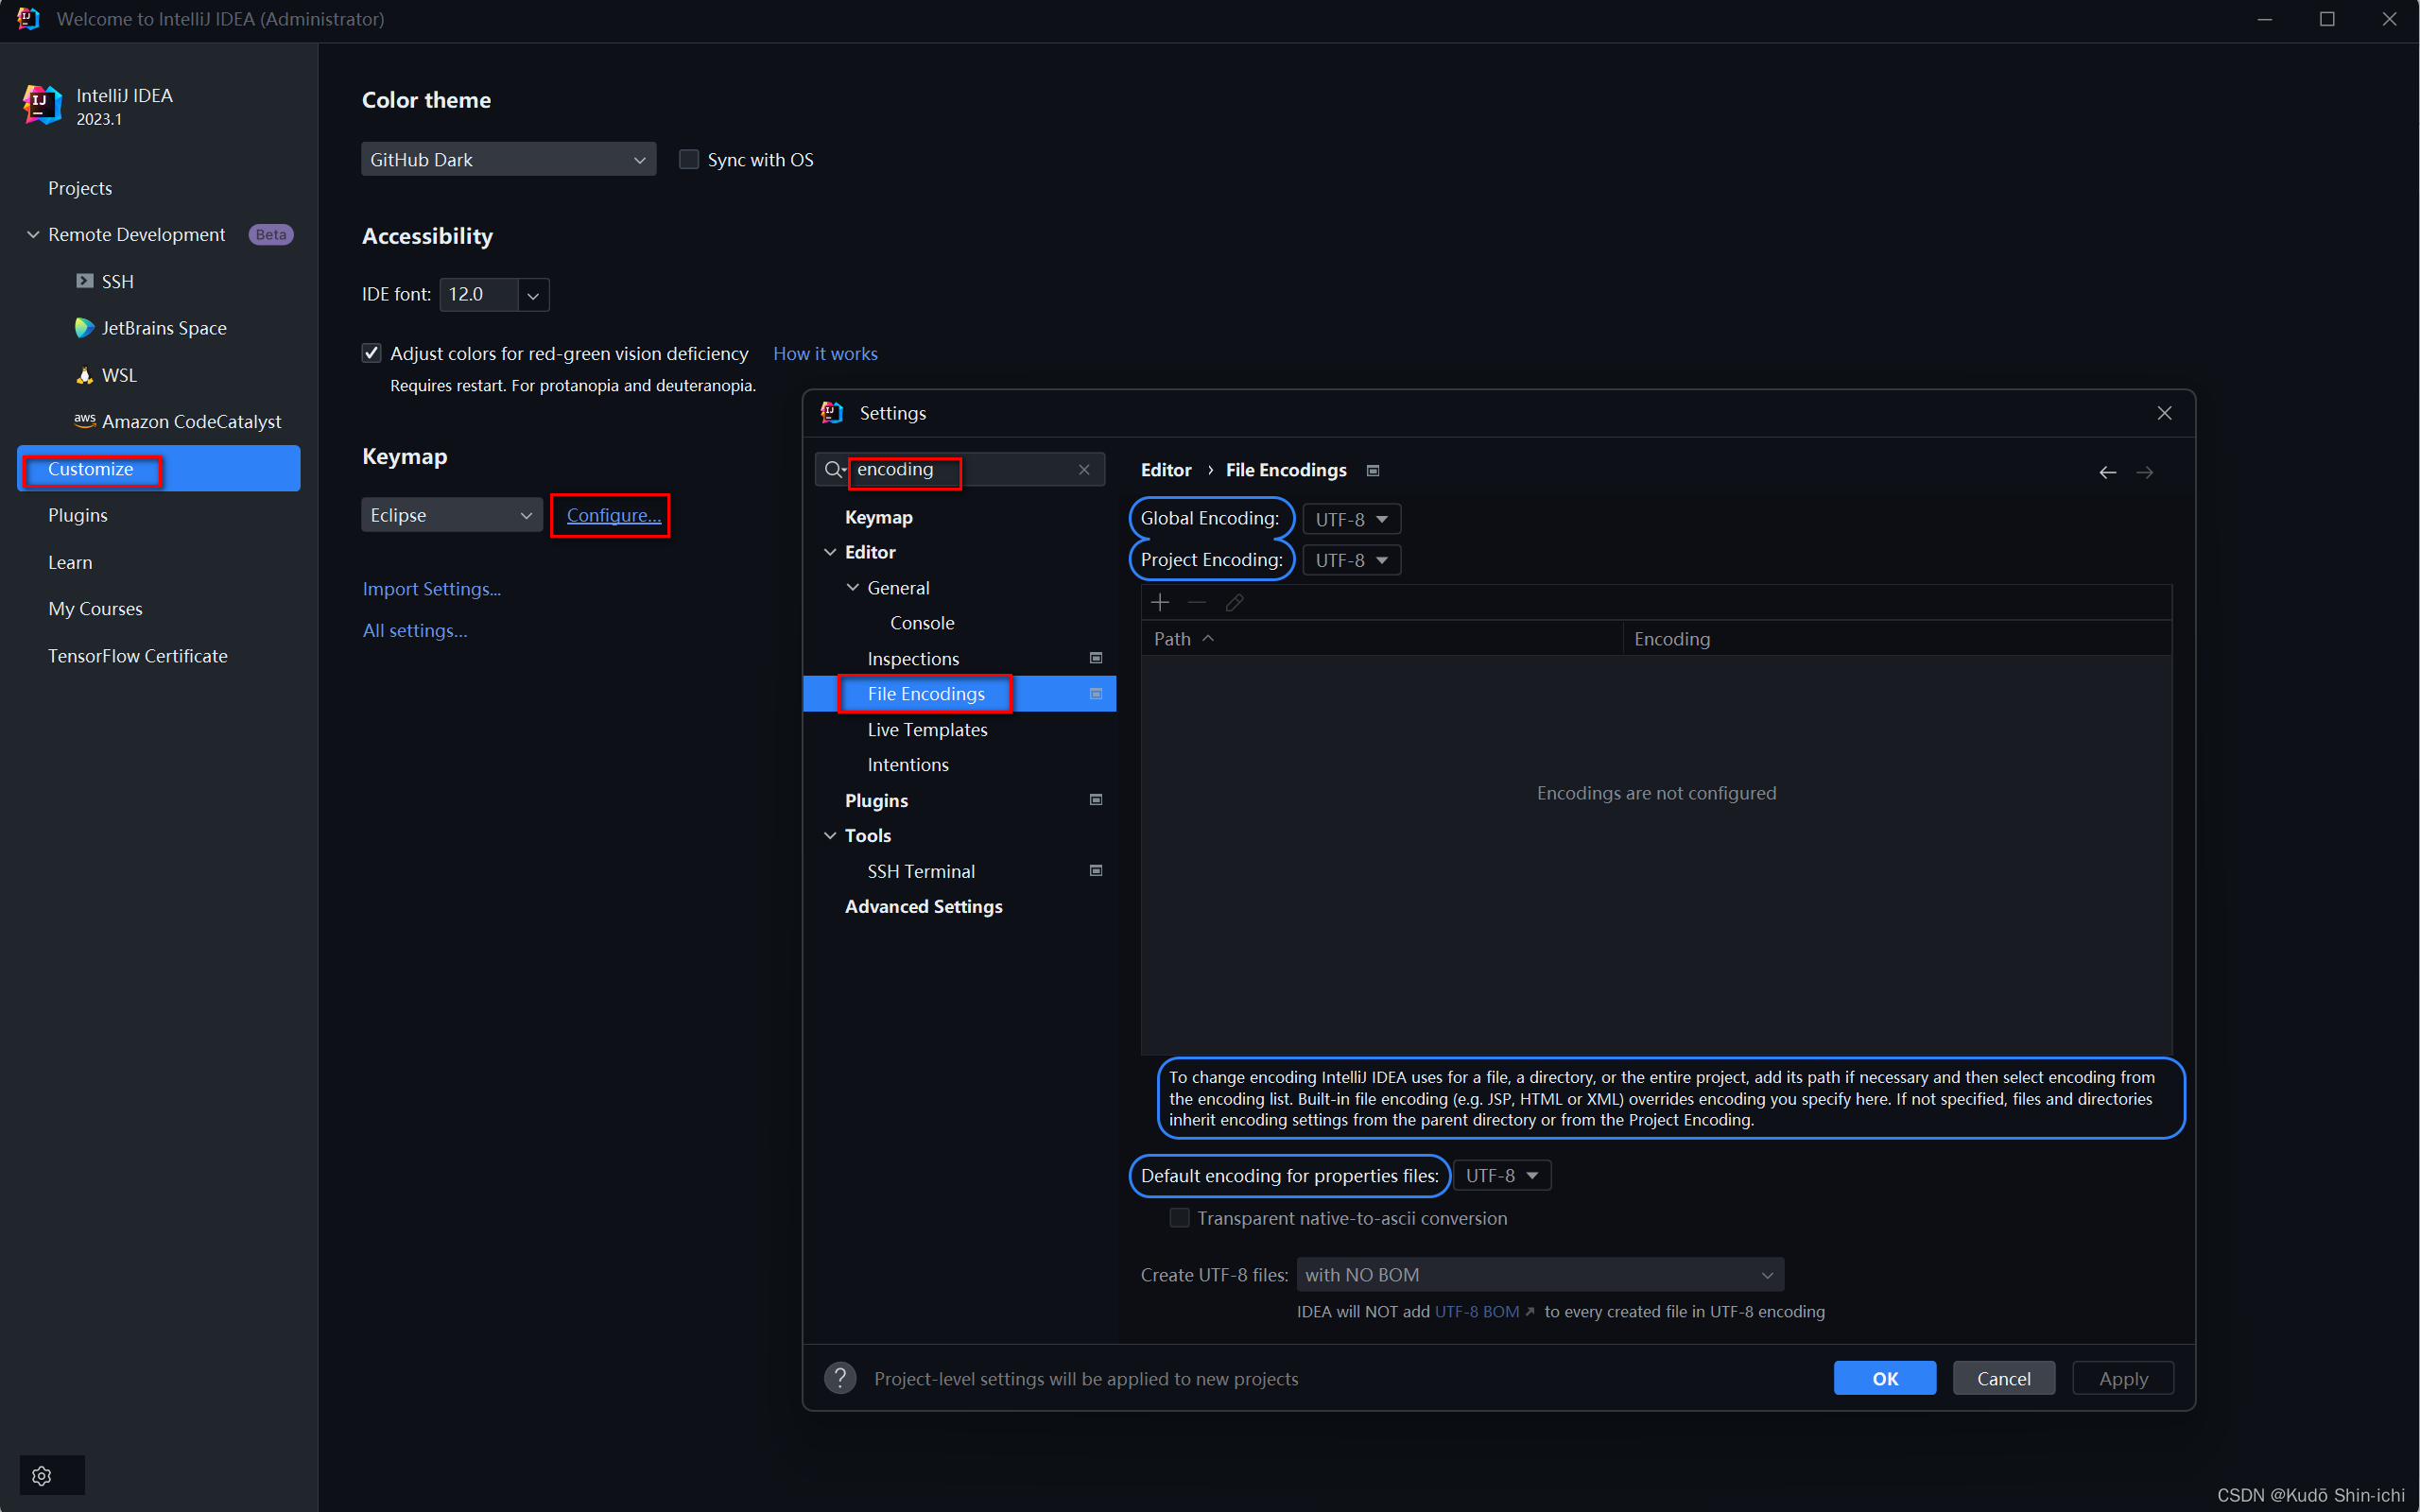
Task: Open the GitHub Dark color theme dropdown
Action: (x=508, y=160)
